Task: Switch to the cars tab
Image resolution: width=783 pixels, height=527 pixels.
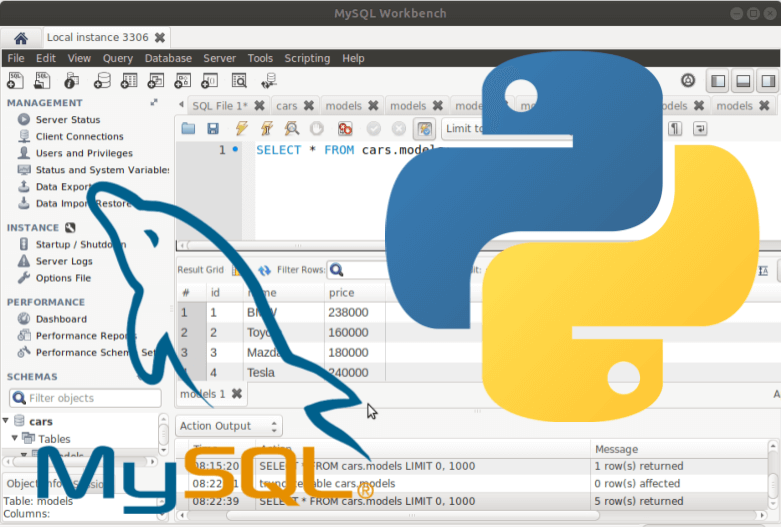Action: (x=287, y=106)
